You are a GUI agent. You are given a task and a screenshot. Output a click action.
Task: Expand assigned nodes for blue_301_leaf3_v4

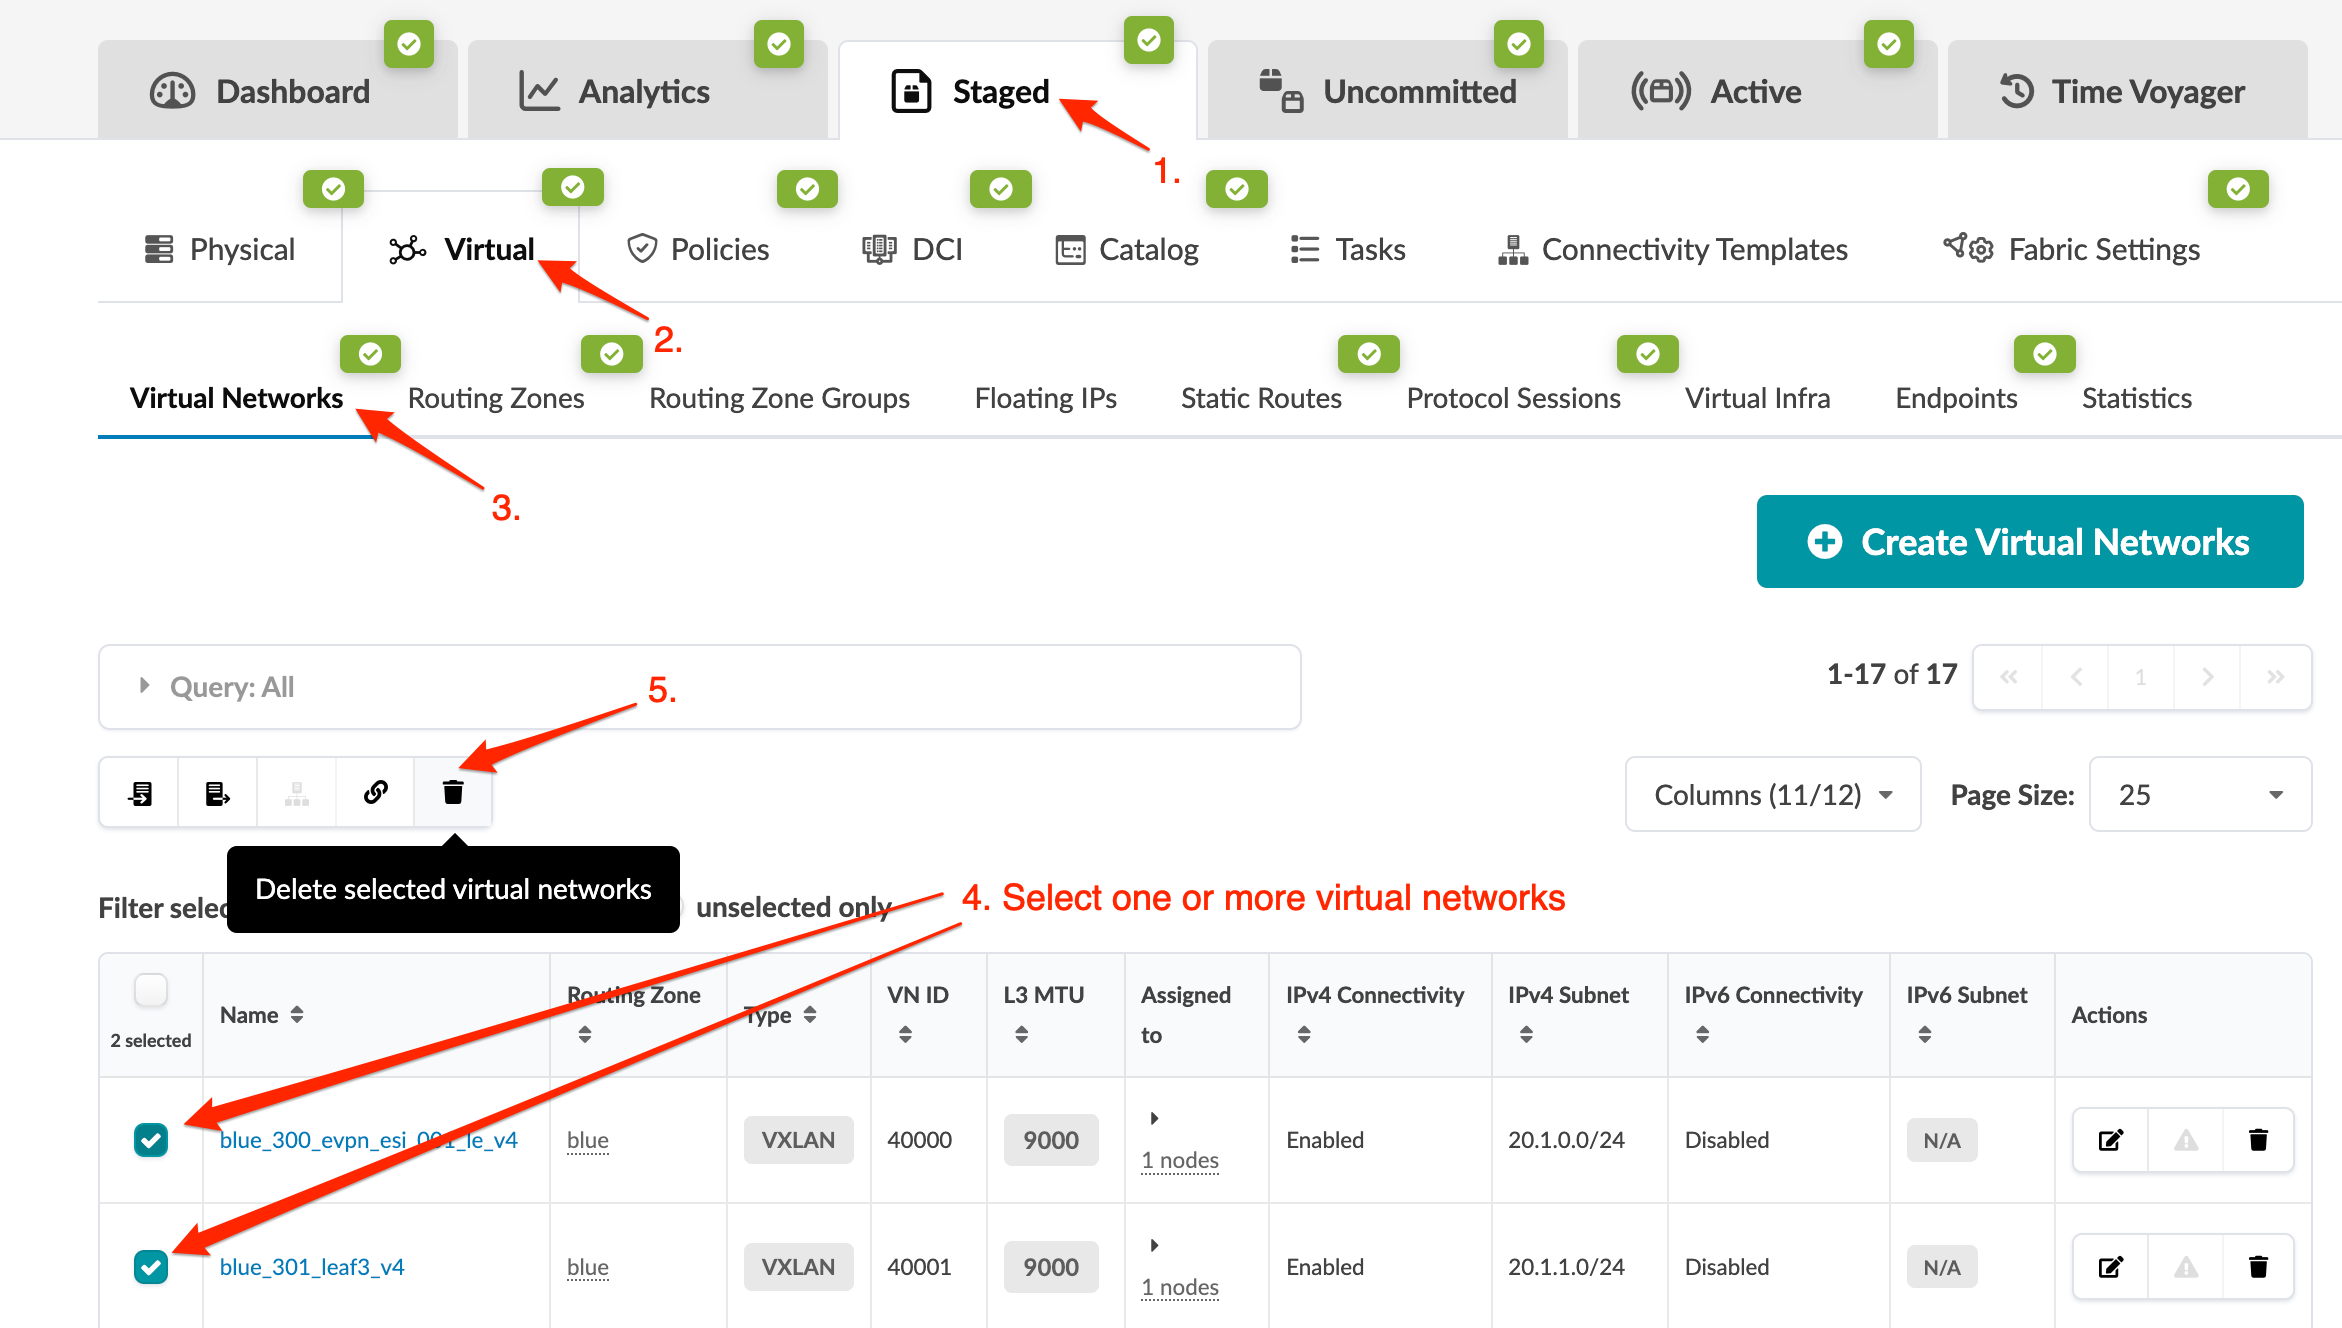pyautogui.click(x=1154, y=1245)
